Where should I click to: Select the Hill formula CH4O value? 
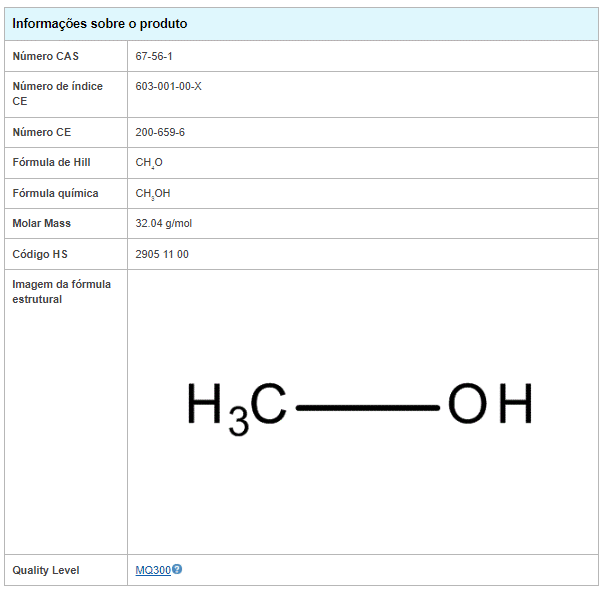pos(149,163)
